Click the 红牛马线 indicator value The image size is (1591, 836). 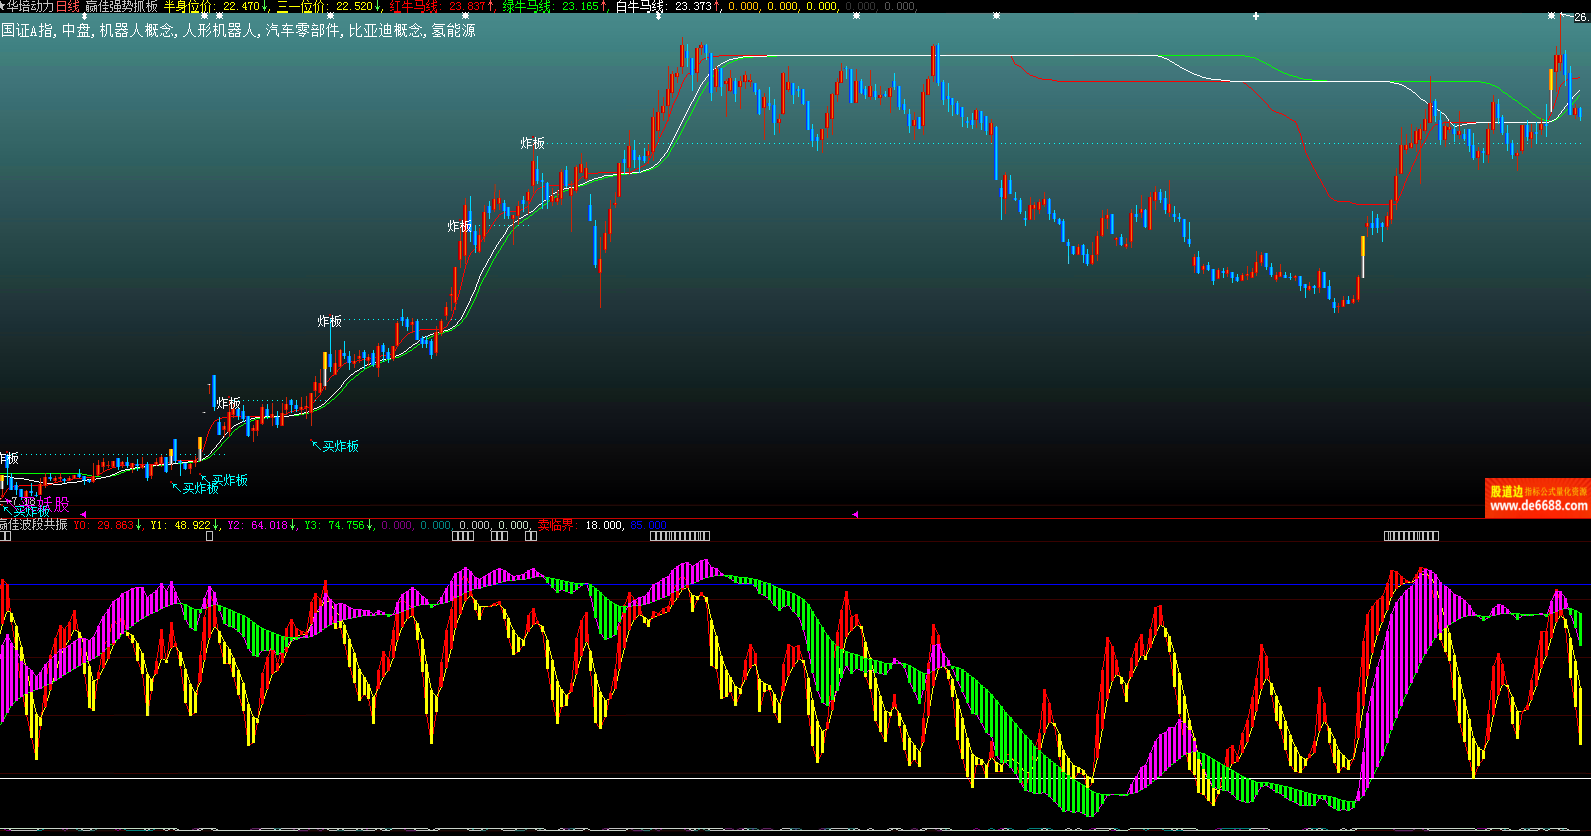point(467,6)
